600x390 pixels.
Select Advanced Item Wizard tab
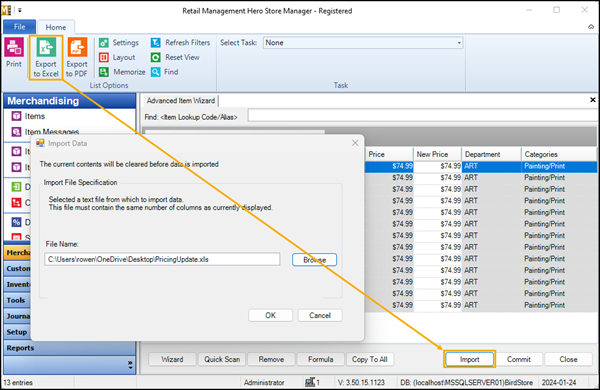point(181,101)
